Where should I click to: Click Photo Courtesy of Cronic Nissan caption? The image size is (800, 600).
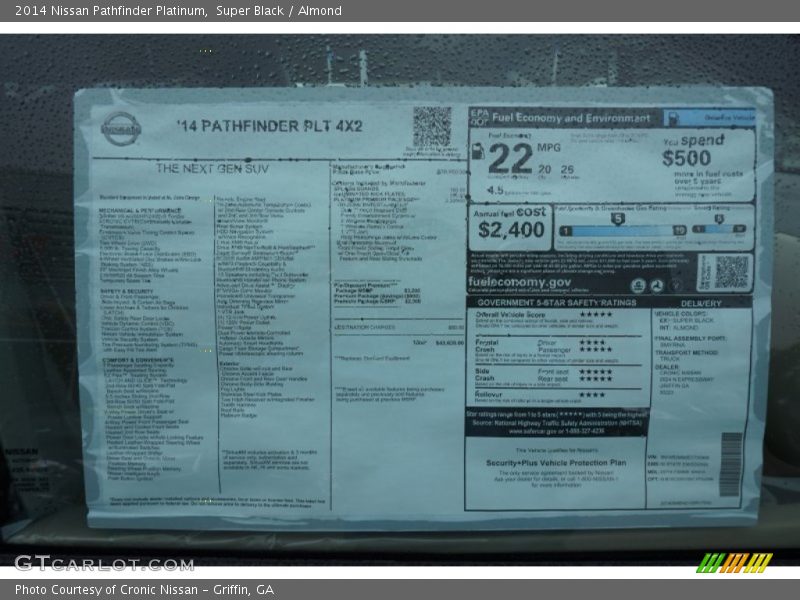point(144,590)
